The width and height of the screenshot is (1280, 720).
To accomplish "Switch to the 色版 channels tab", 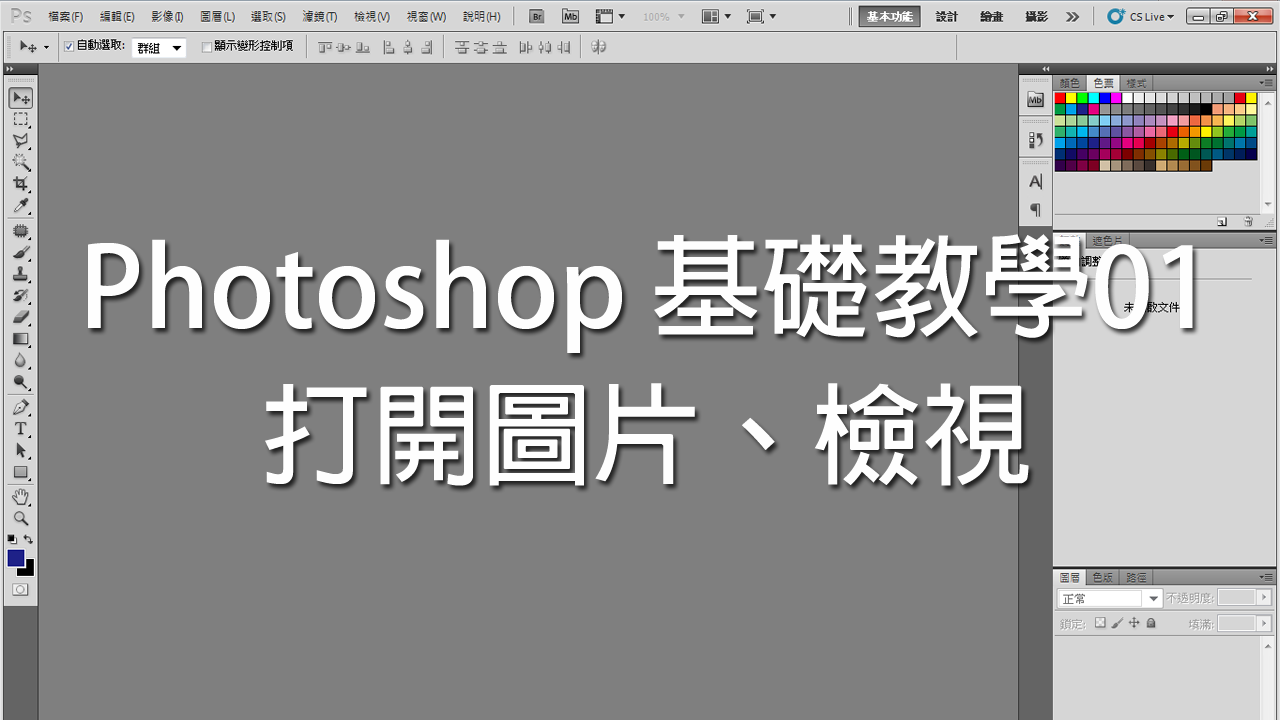I will tap(1103, 577).
